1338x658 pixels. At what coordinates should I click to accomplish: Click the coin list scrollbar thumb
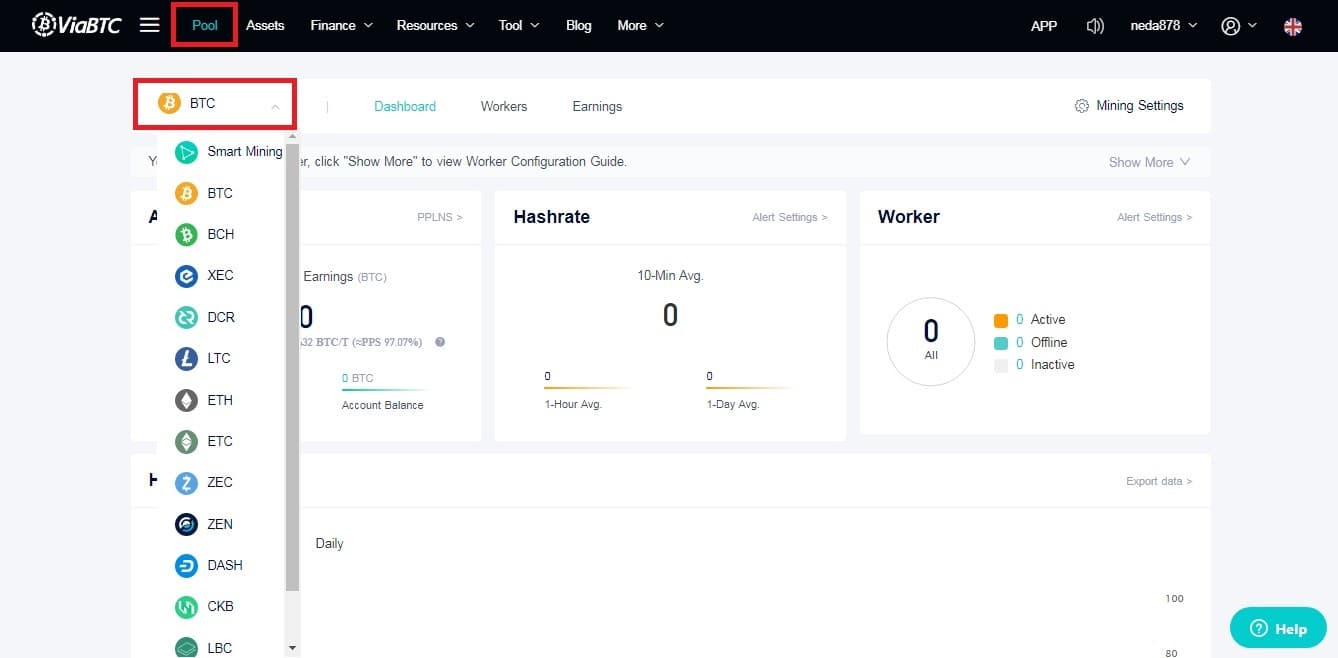292,368
